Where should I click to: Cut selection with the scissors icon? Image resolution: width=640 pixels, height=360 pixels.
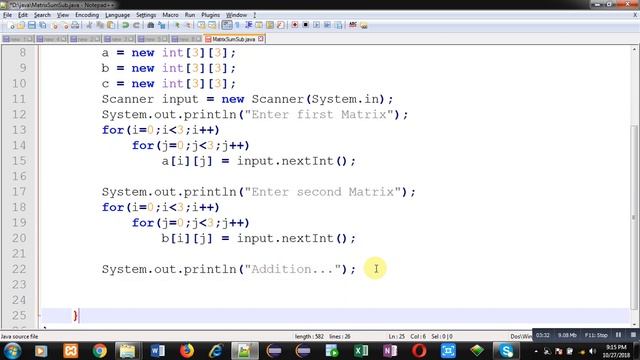(x=89, y=25)
